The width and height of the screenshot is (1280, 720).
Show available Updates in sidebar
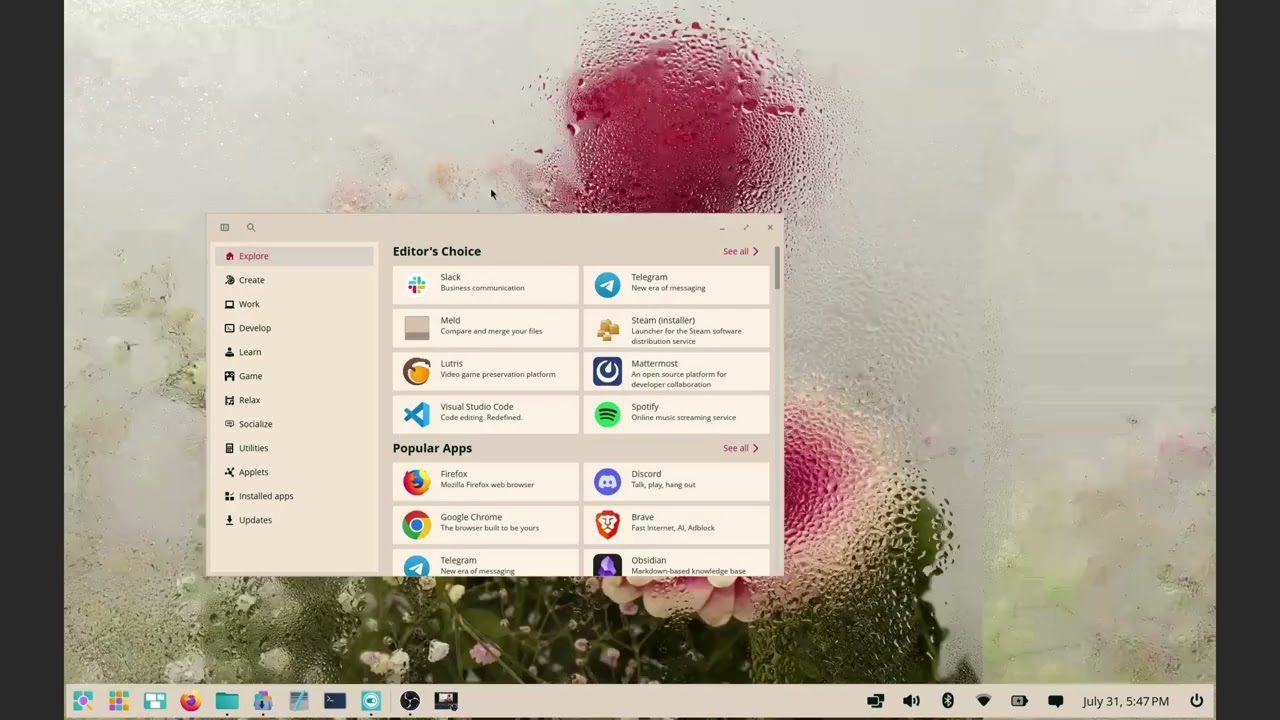[255, 520]
